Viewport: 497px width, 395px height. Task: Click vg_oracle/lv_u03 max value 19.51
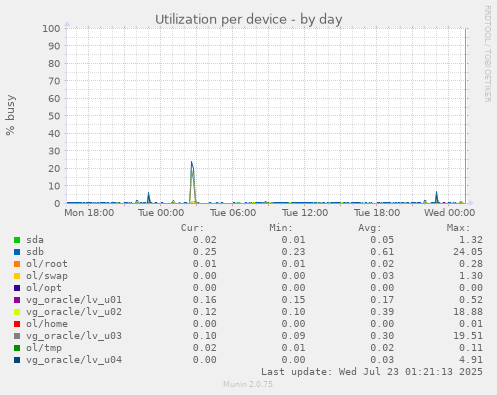point(468,336)
